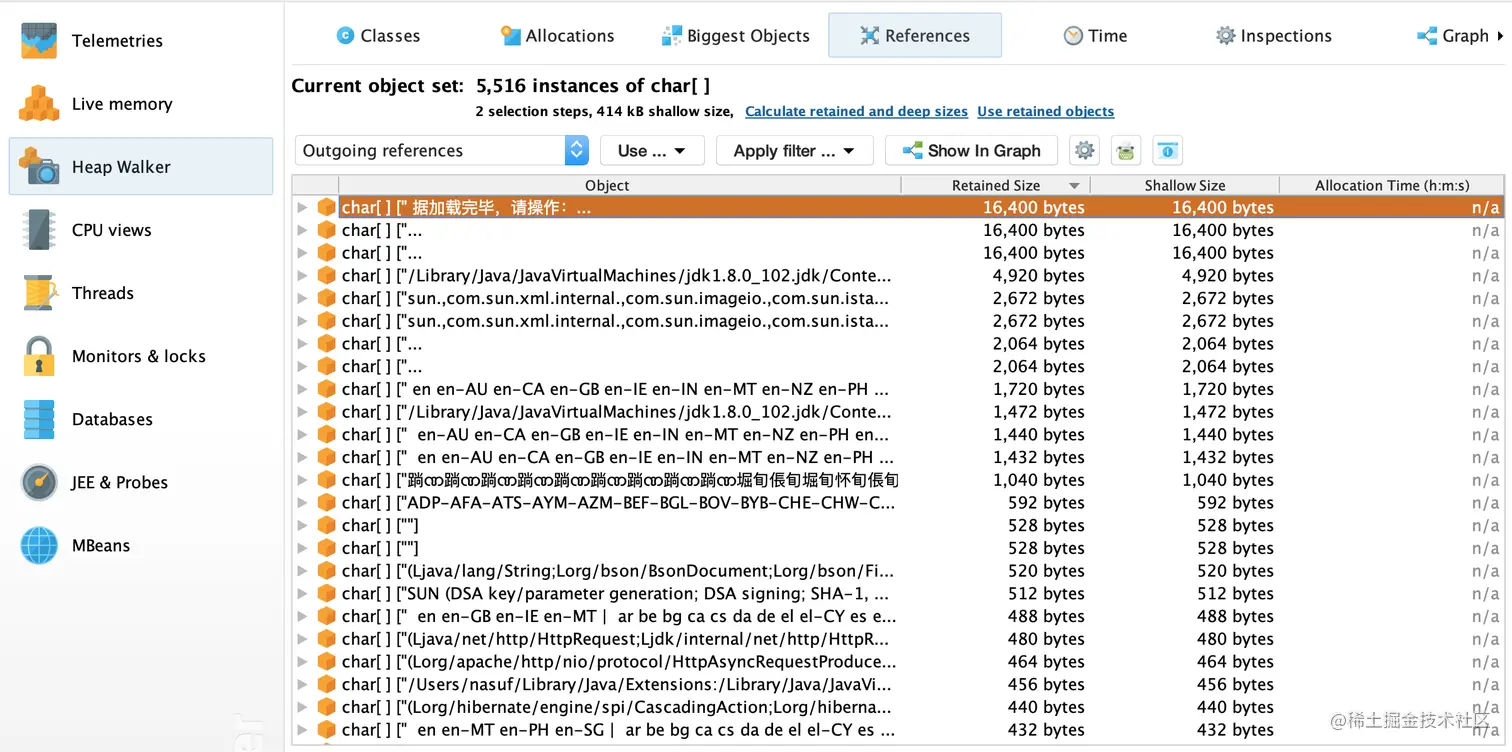
Task: Expand the 4,920 bytes char[] row
Action: point(302,276)
